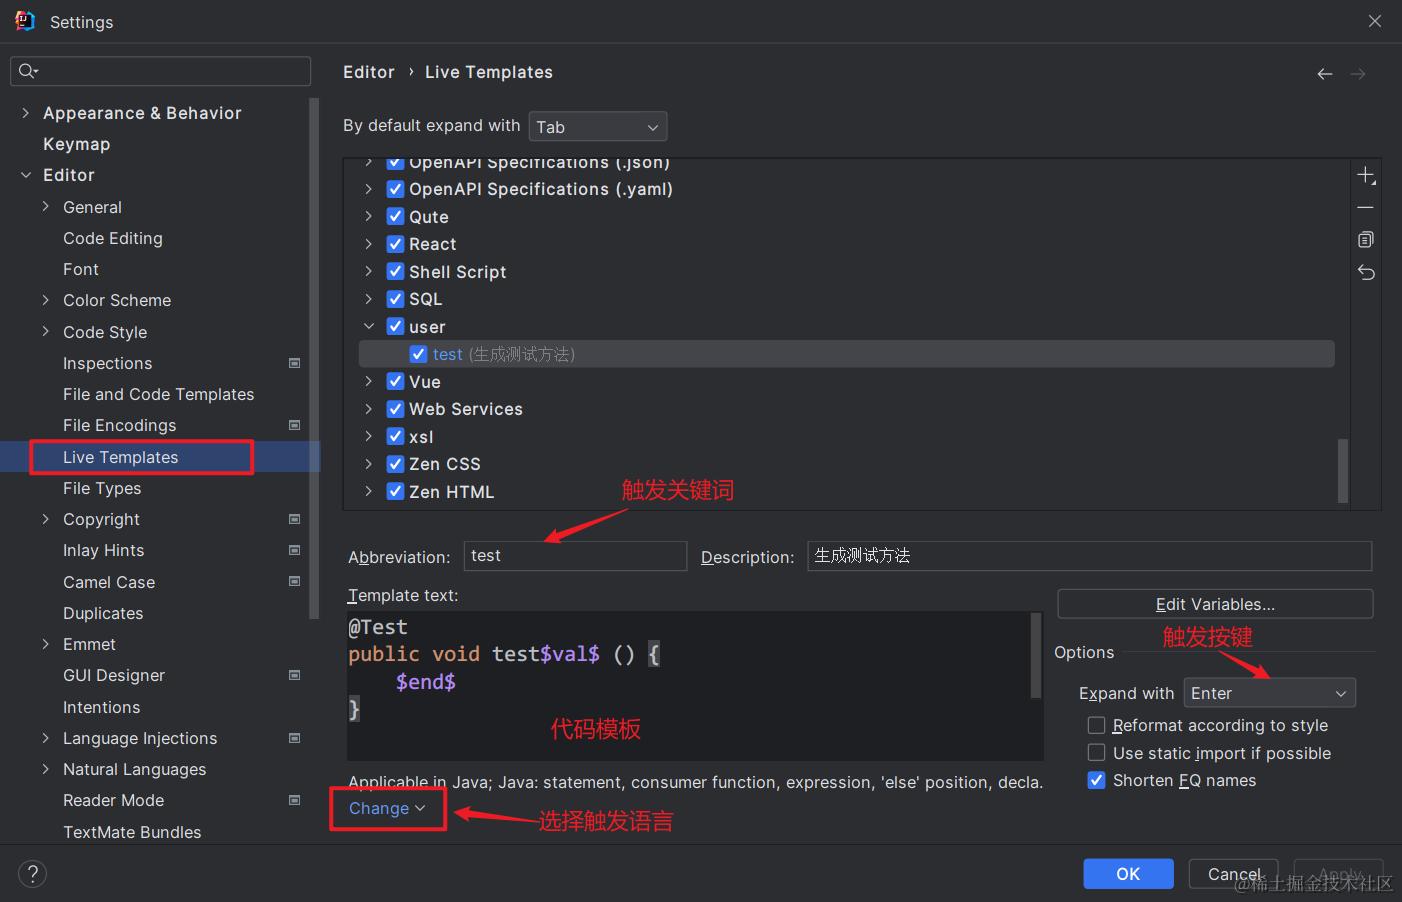Open the Expand with Enter dropdown
The height and width of the screenshot is (902, 1402).
[x=1270, y=693]
